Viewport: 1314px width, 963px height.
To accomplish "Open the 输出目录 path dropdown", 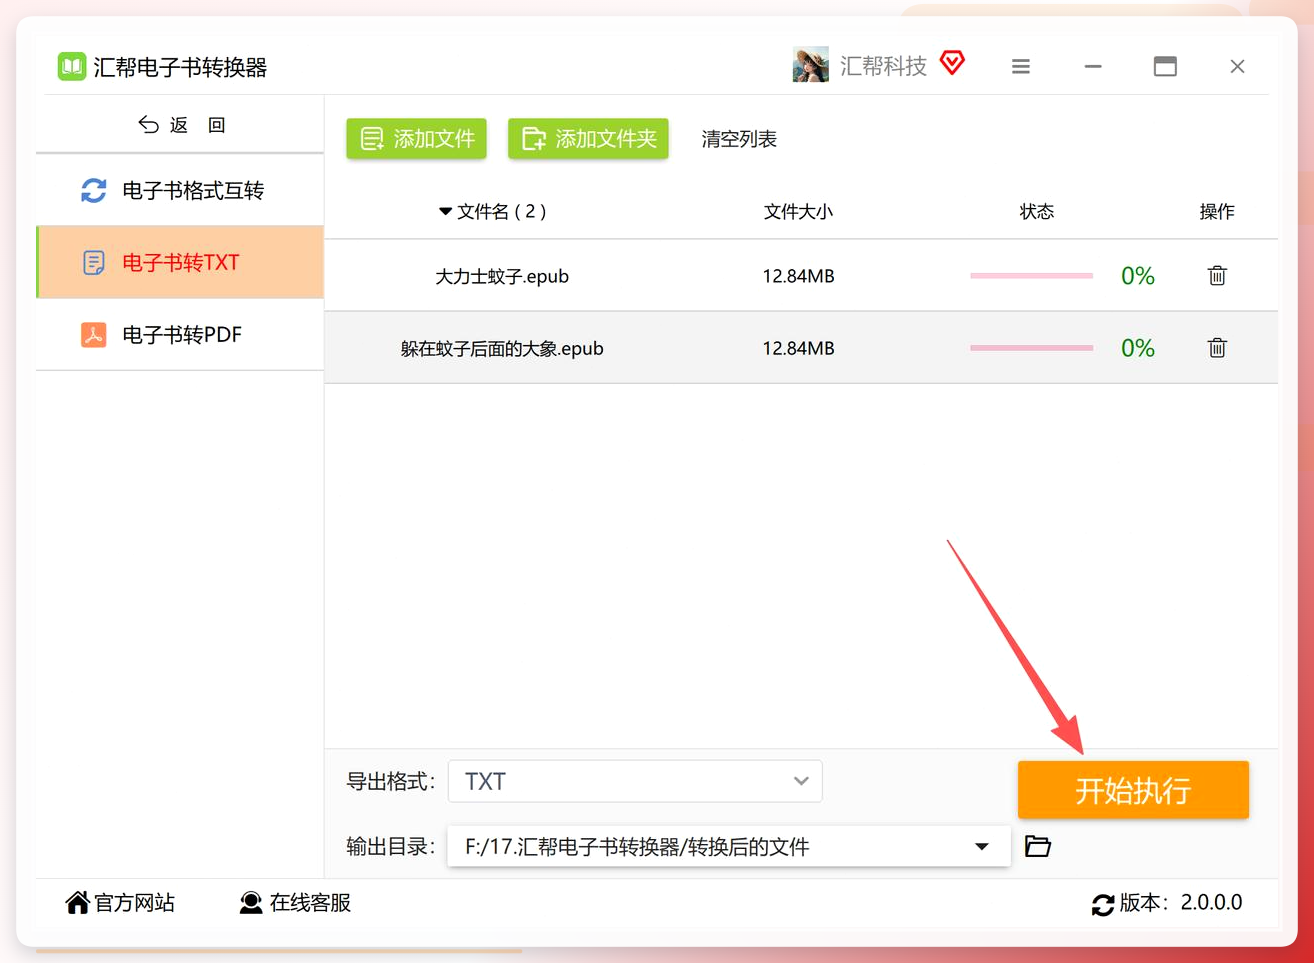I will click(728, 847).
